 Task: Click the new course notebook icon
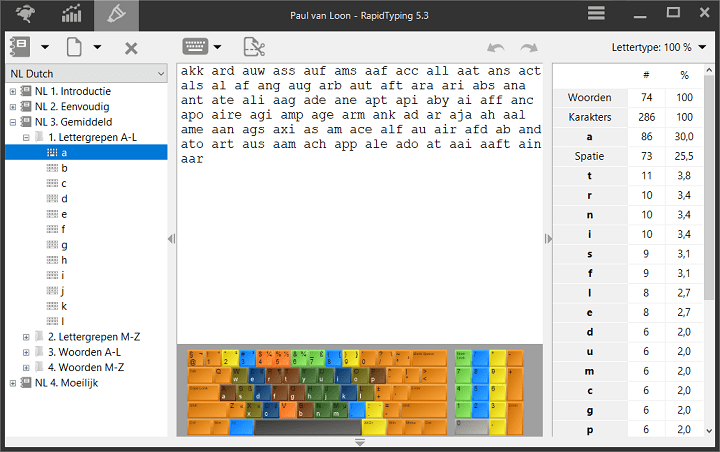pos(21,47)
